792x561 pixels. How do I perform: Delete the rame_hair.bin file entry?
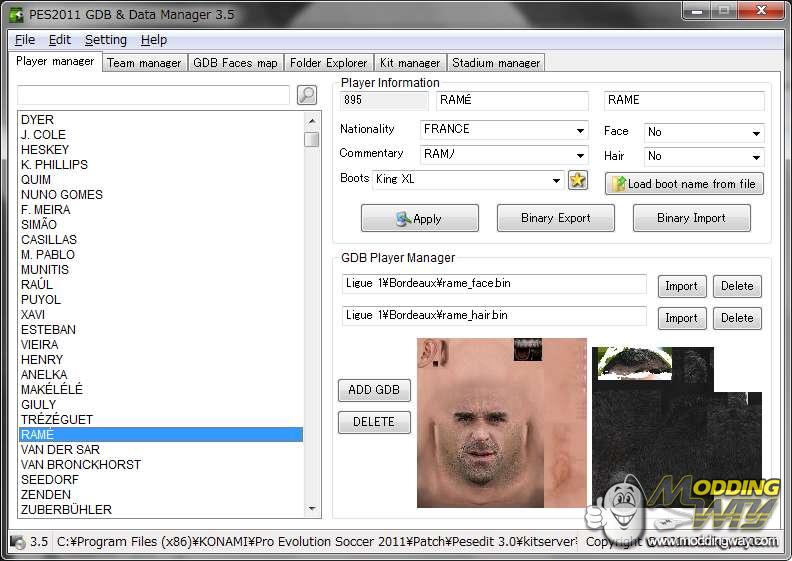pos(737,318)
